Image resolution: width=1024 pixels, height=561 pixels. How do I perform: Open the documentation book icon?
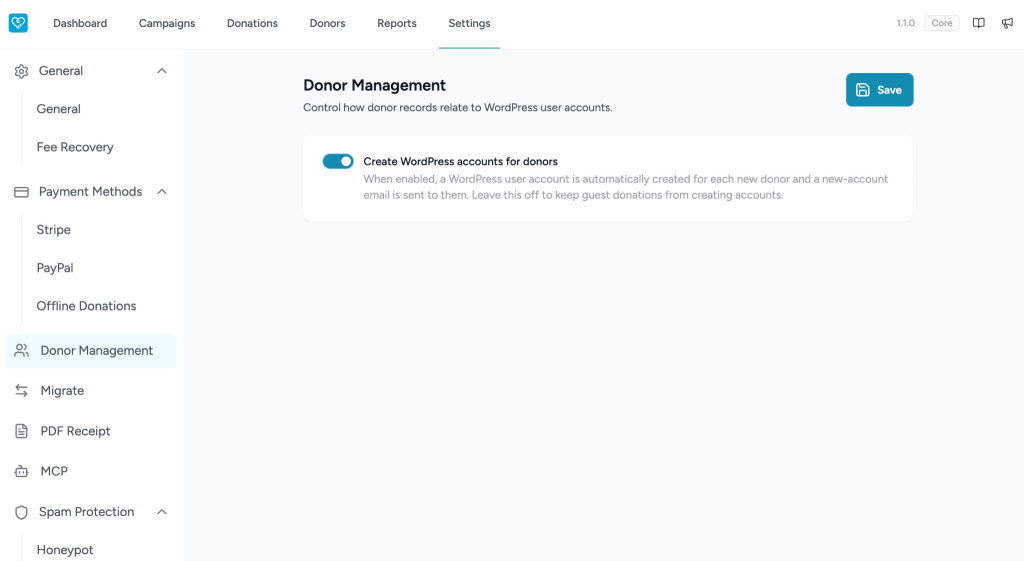[x=978, y=23]
